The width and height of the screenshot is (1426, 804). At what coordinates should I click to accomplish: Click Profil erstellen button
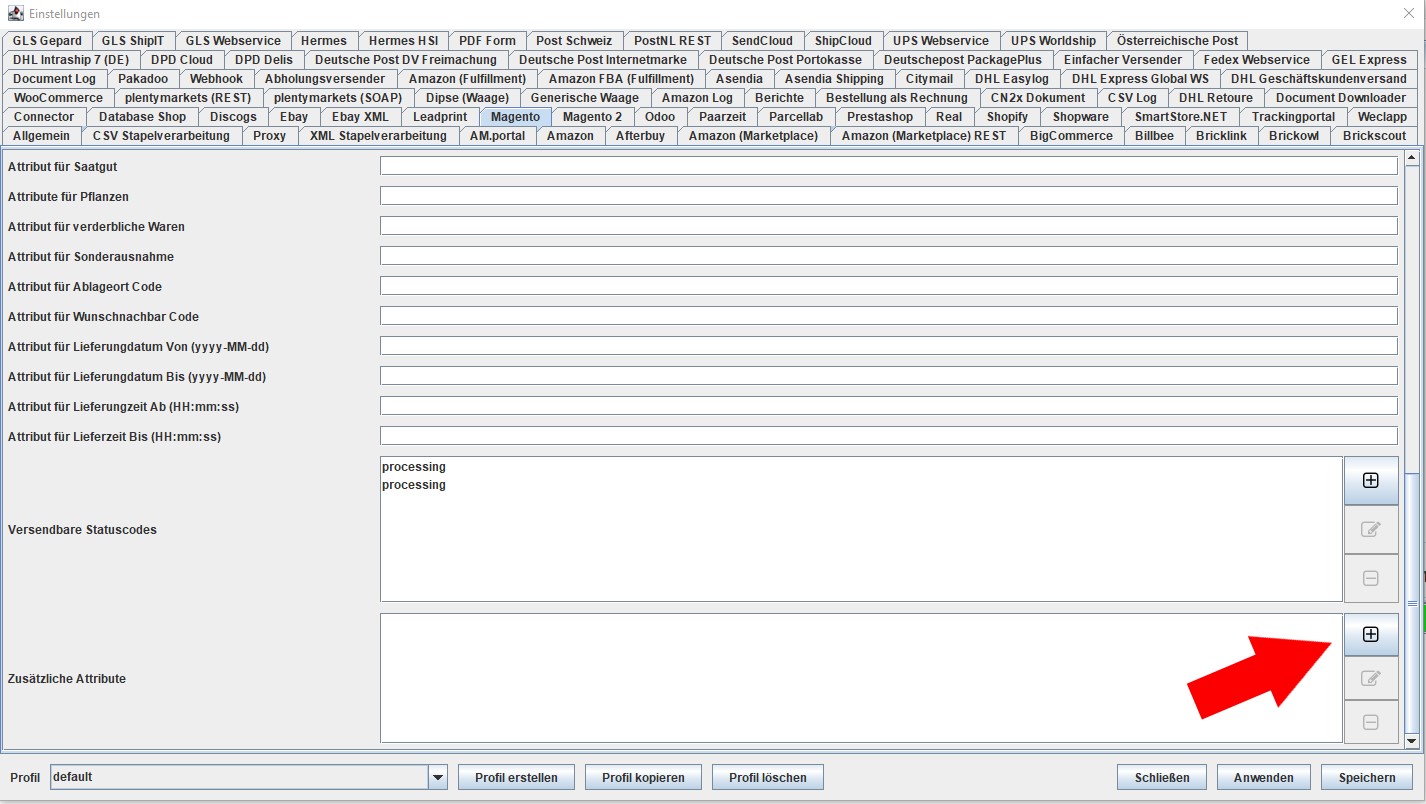pos(517,777)
